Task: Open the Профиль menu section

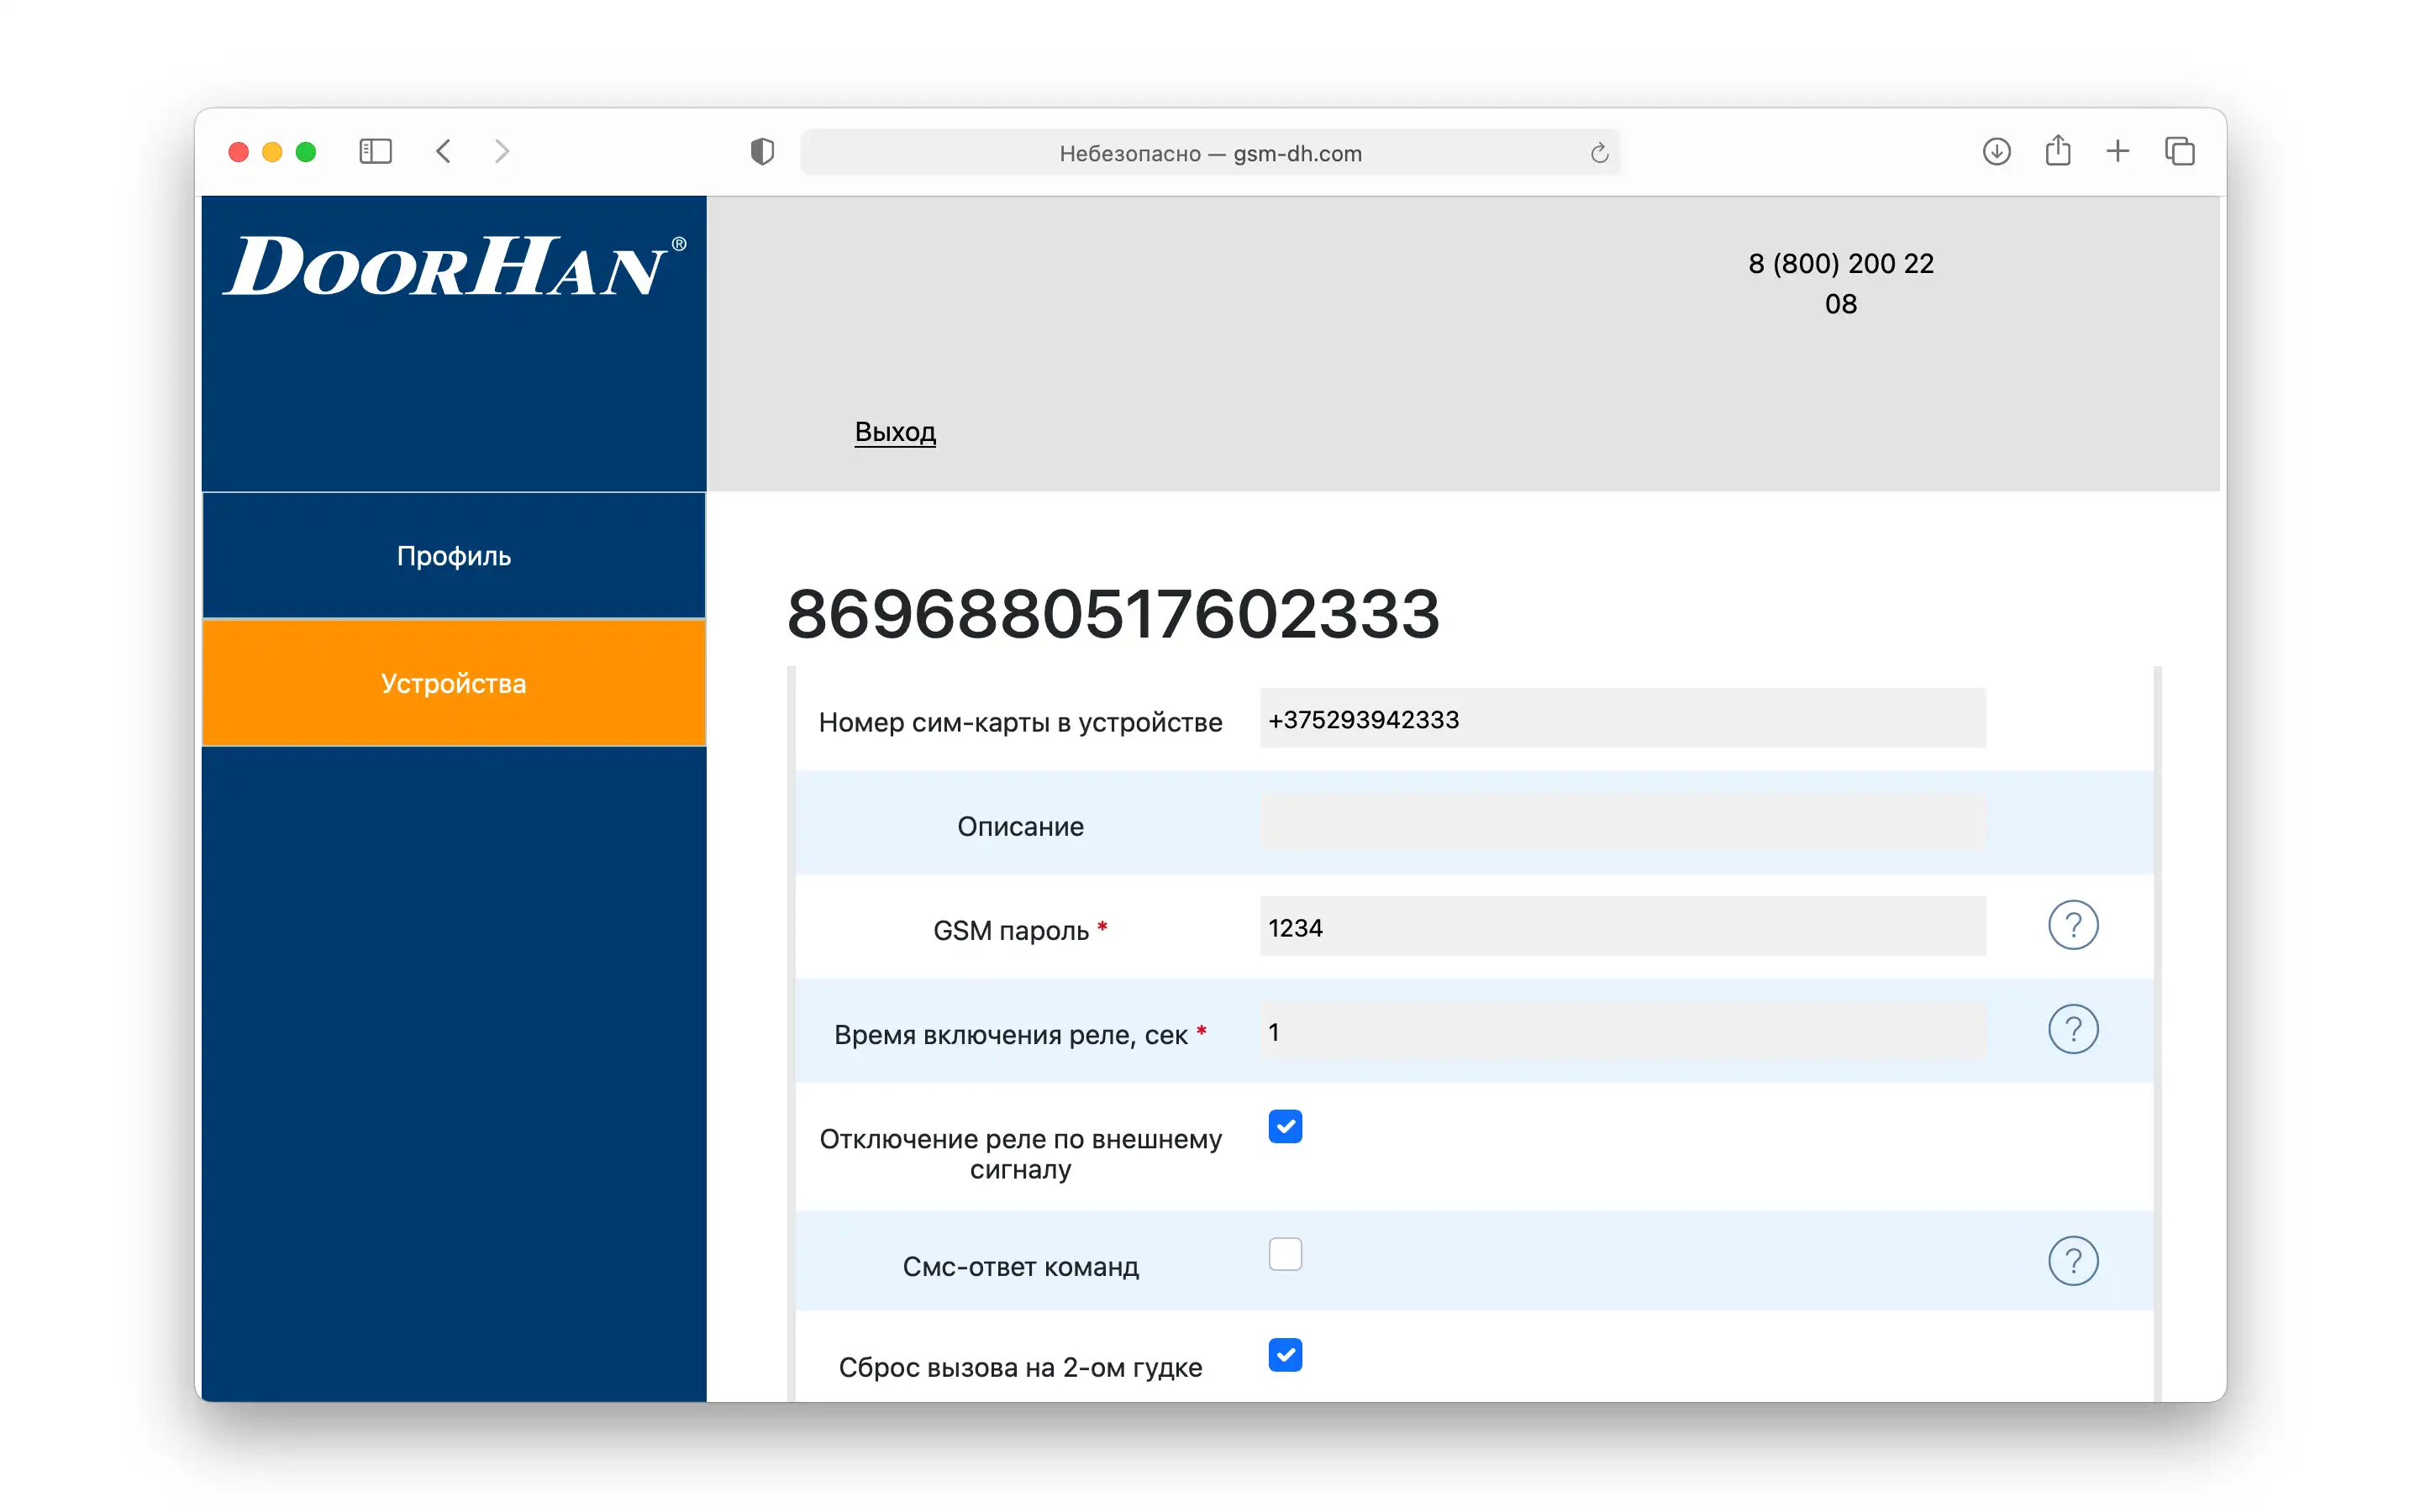Action: [x=454, y=556]
